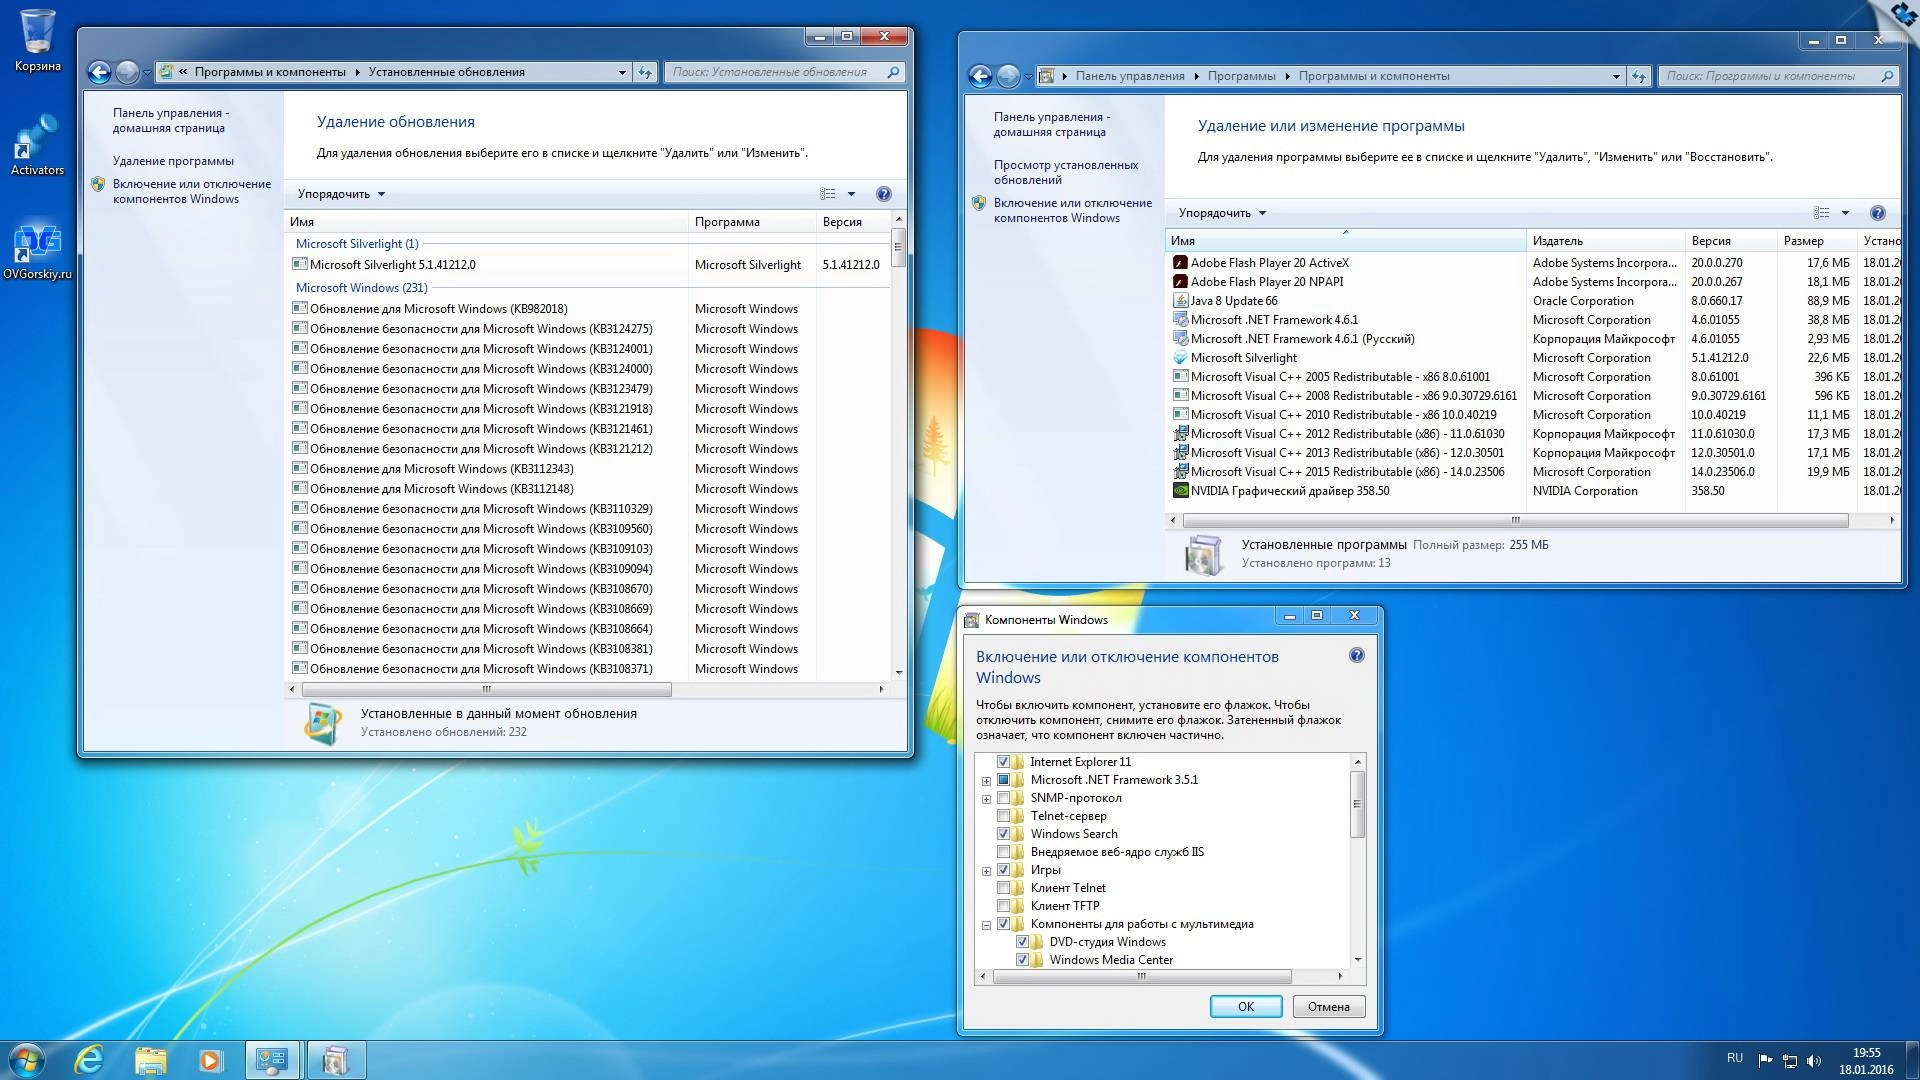Enable the Telnet-сервер checkbox

tap(1003, 816)
